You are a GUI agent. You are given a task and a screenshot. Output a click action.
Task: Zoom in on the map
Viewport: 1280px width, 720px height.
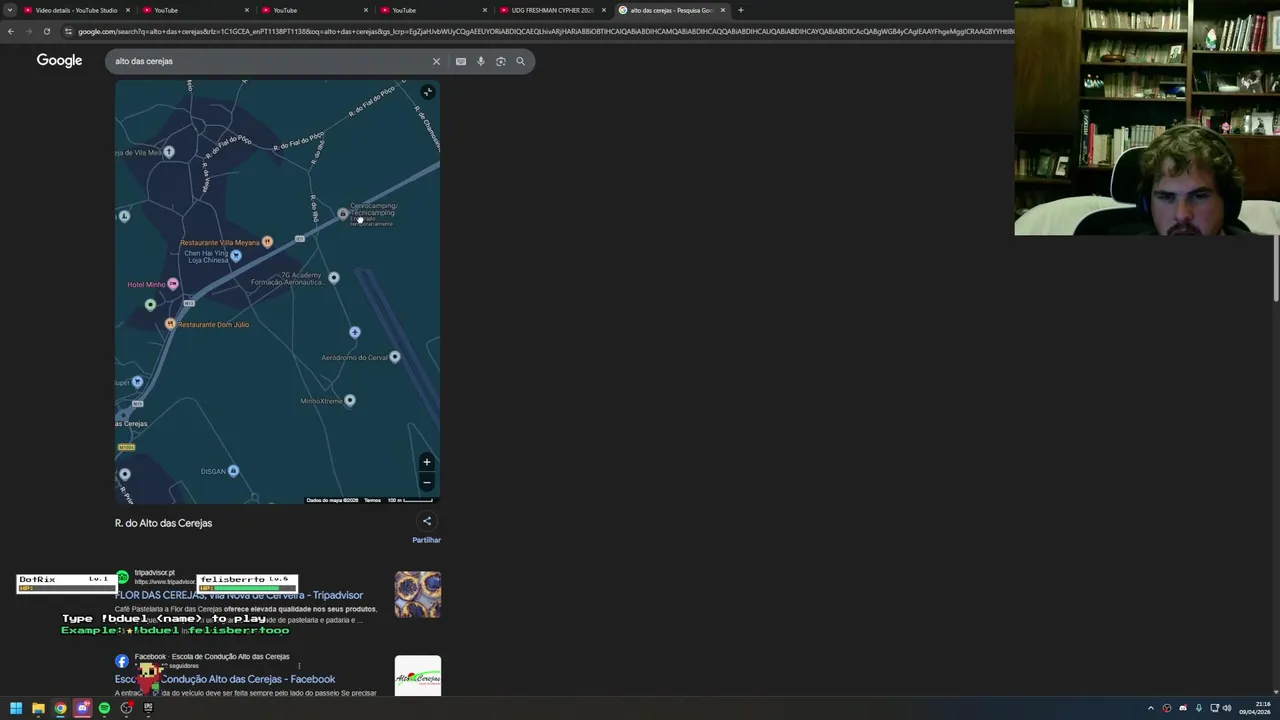(x=427, y=462)
